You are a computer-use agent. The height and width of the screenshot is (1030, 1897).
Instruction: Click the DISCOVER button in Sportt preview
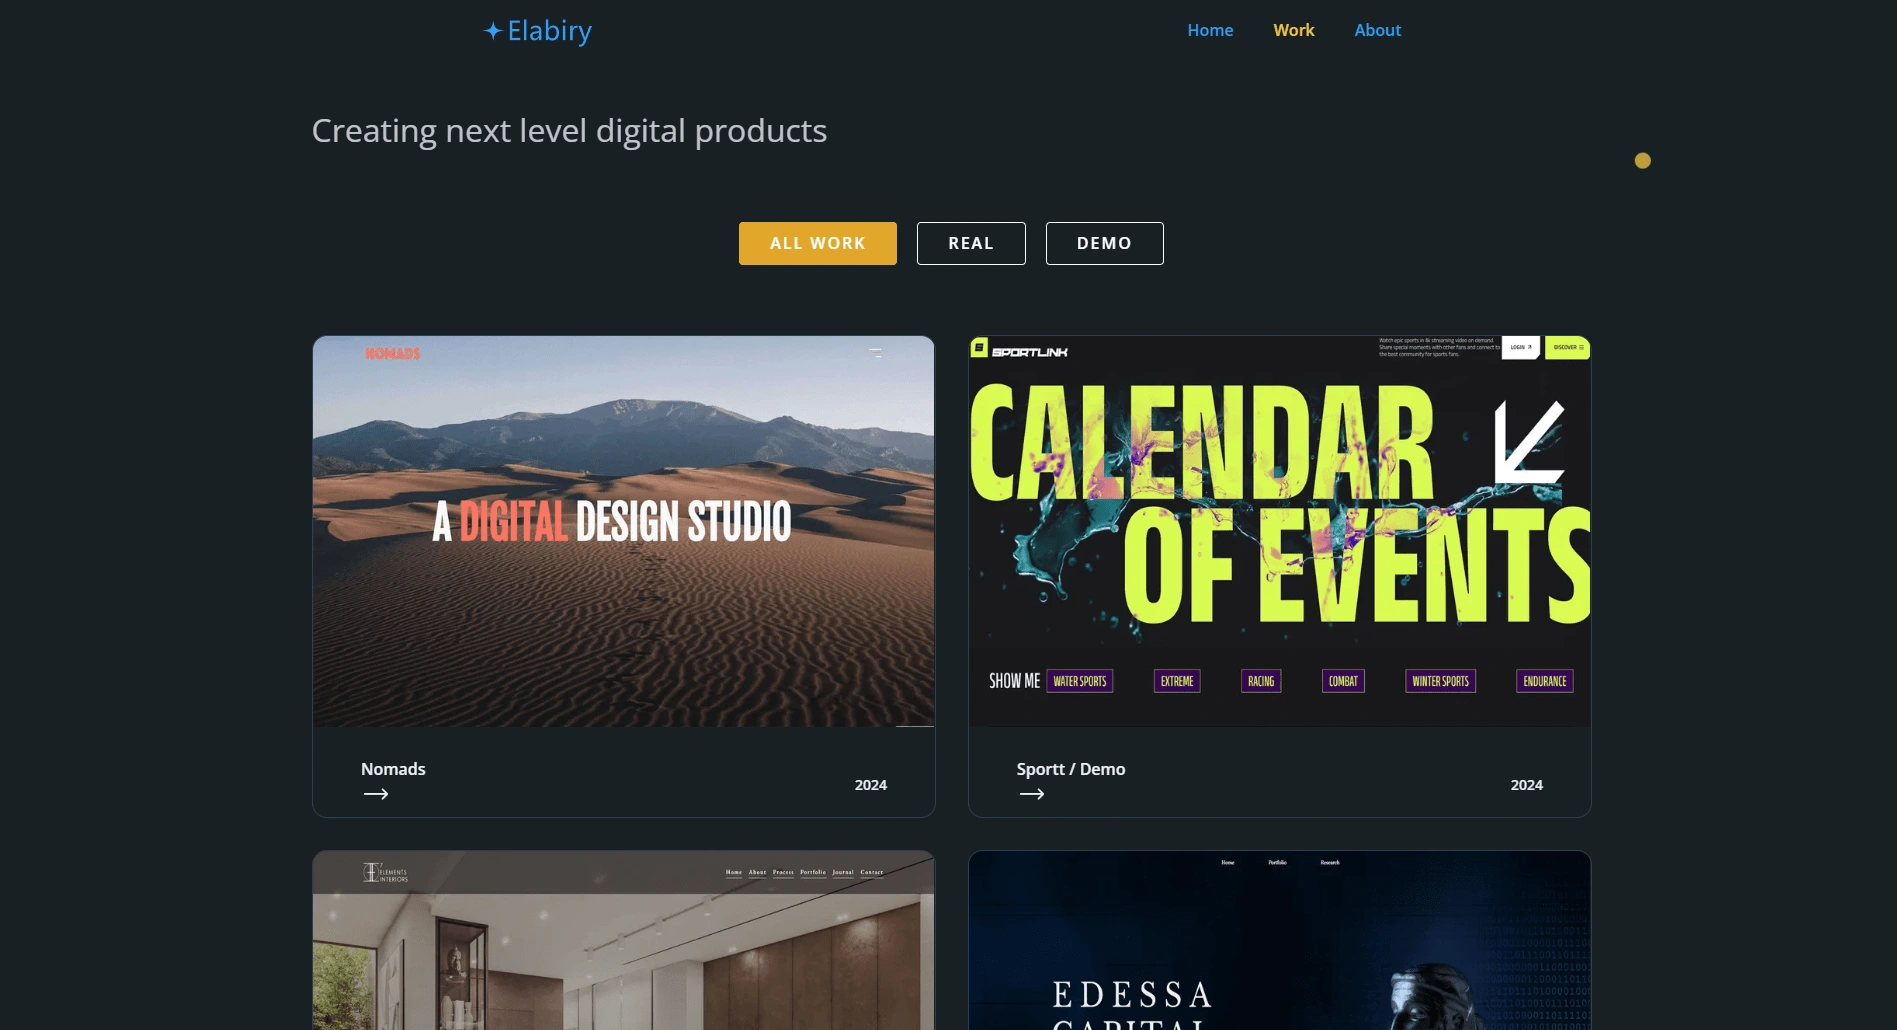pyautogui.click(x=1568, y=347)
